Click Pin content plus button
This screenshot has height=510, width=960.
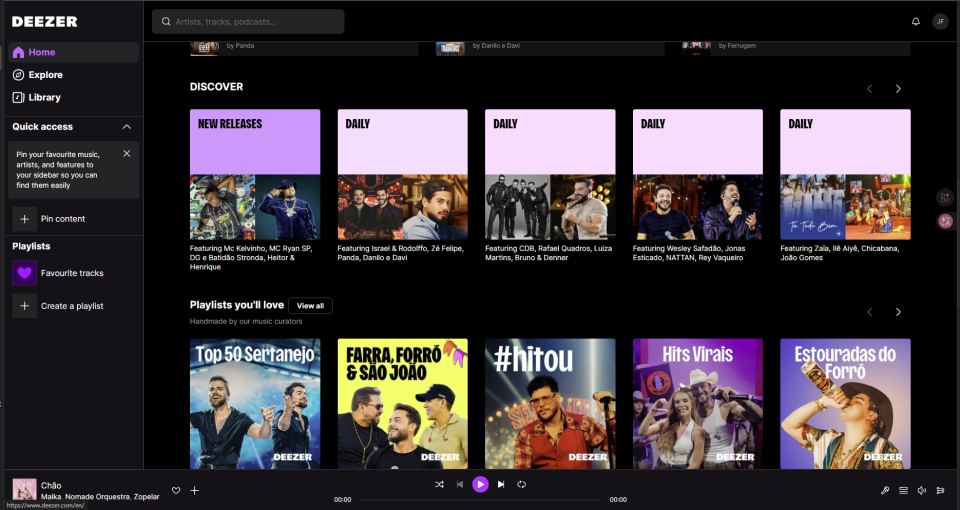24,219
